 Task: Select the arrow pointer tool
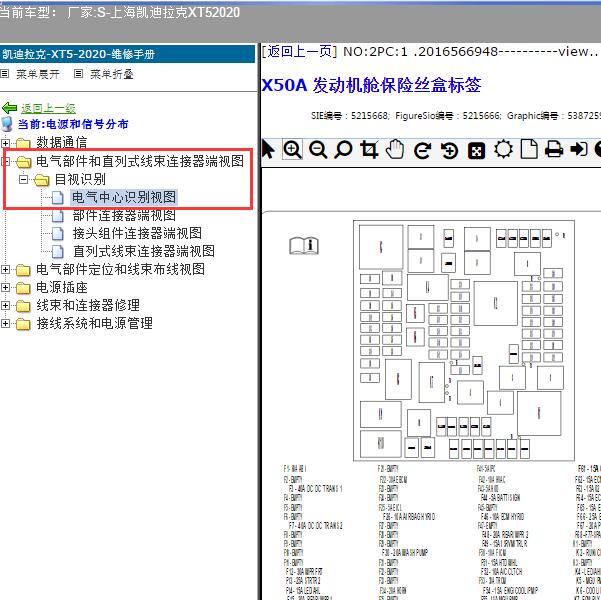pos(268,149)
